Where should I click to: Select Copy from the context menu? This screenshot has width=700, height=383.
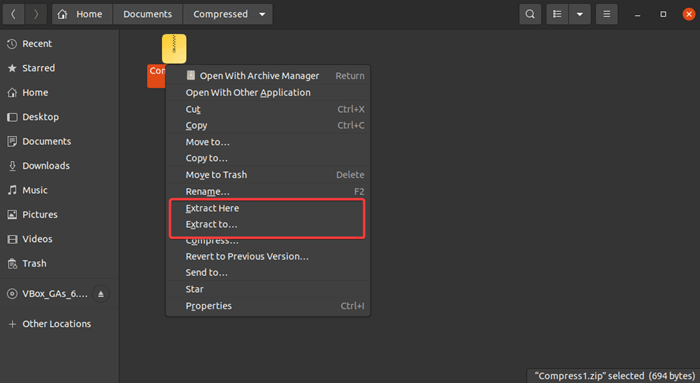pyautogui.click(x=268, y=125)
